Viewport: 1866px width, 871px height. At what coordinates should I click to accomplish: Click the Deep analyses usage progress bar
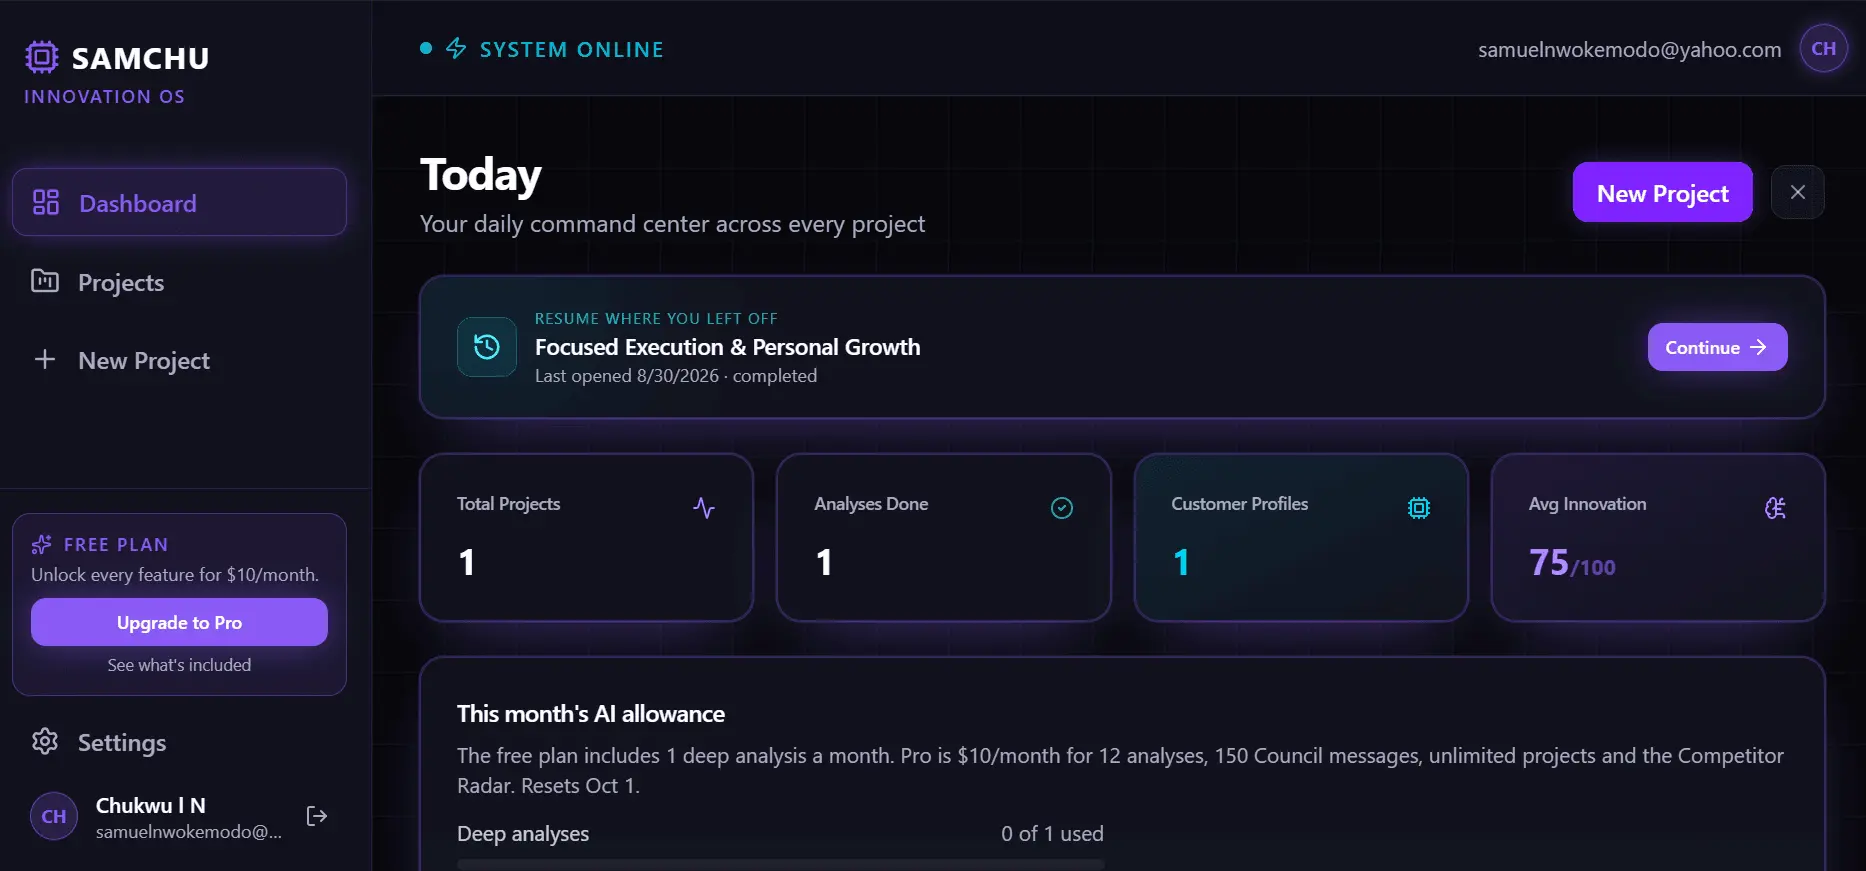point(781,864)
